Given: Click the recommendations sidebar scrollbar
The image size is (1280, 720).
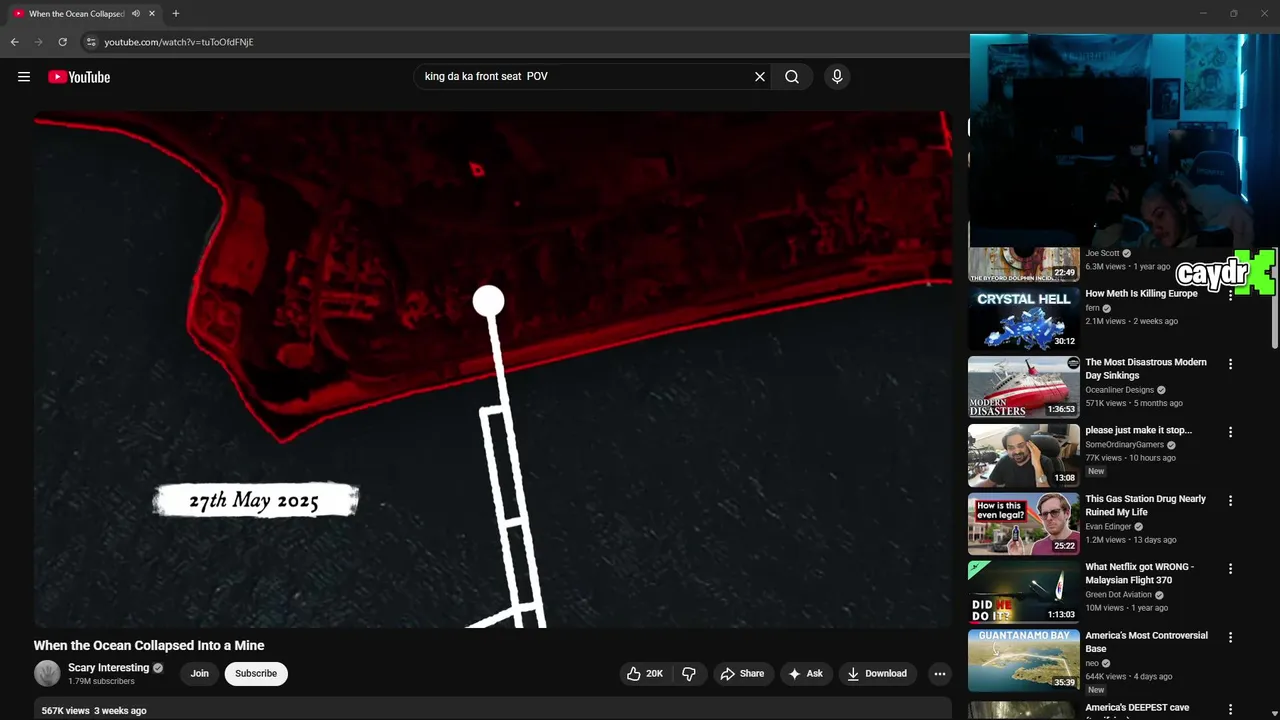Looking at the screenshot, I should coord(1274,300).
